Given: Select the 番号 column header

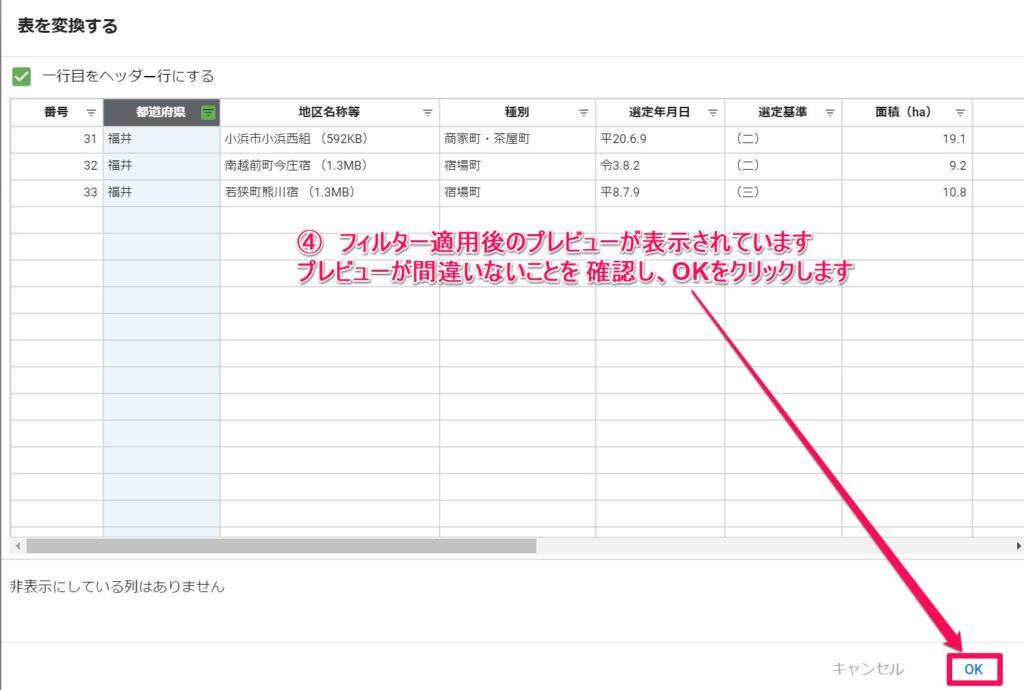Looking at the screenshot, I should click(57, 112).
